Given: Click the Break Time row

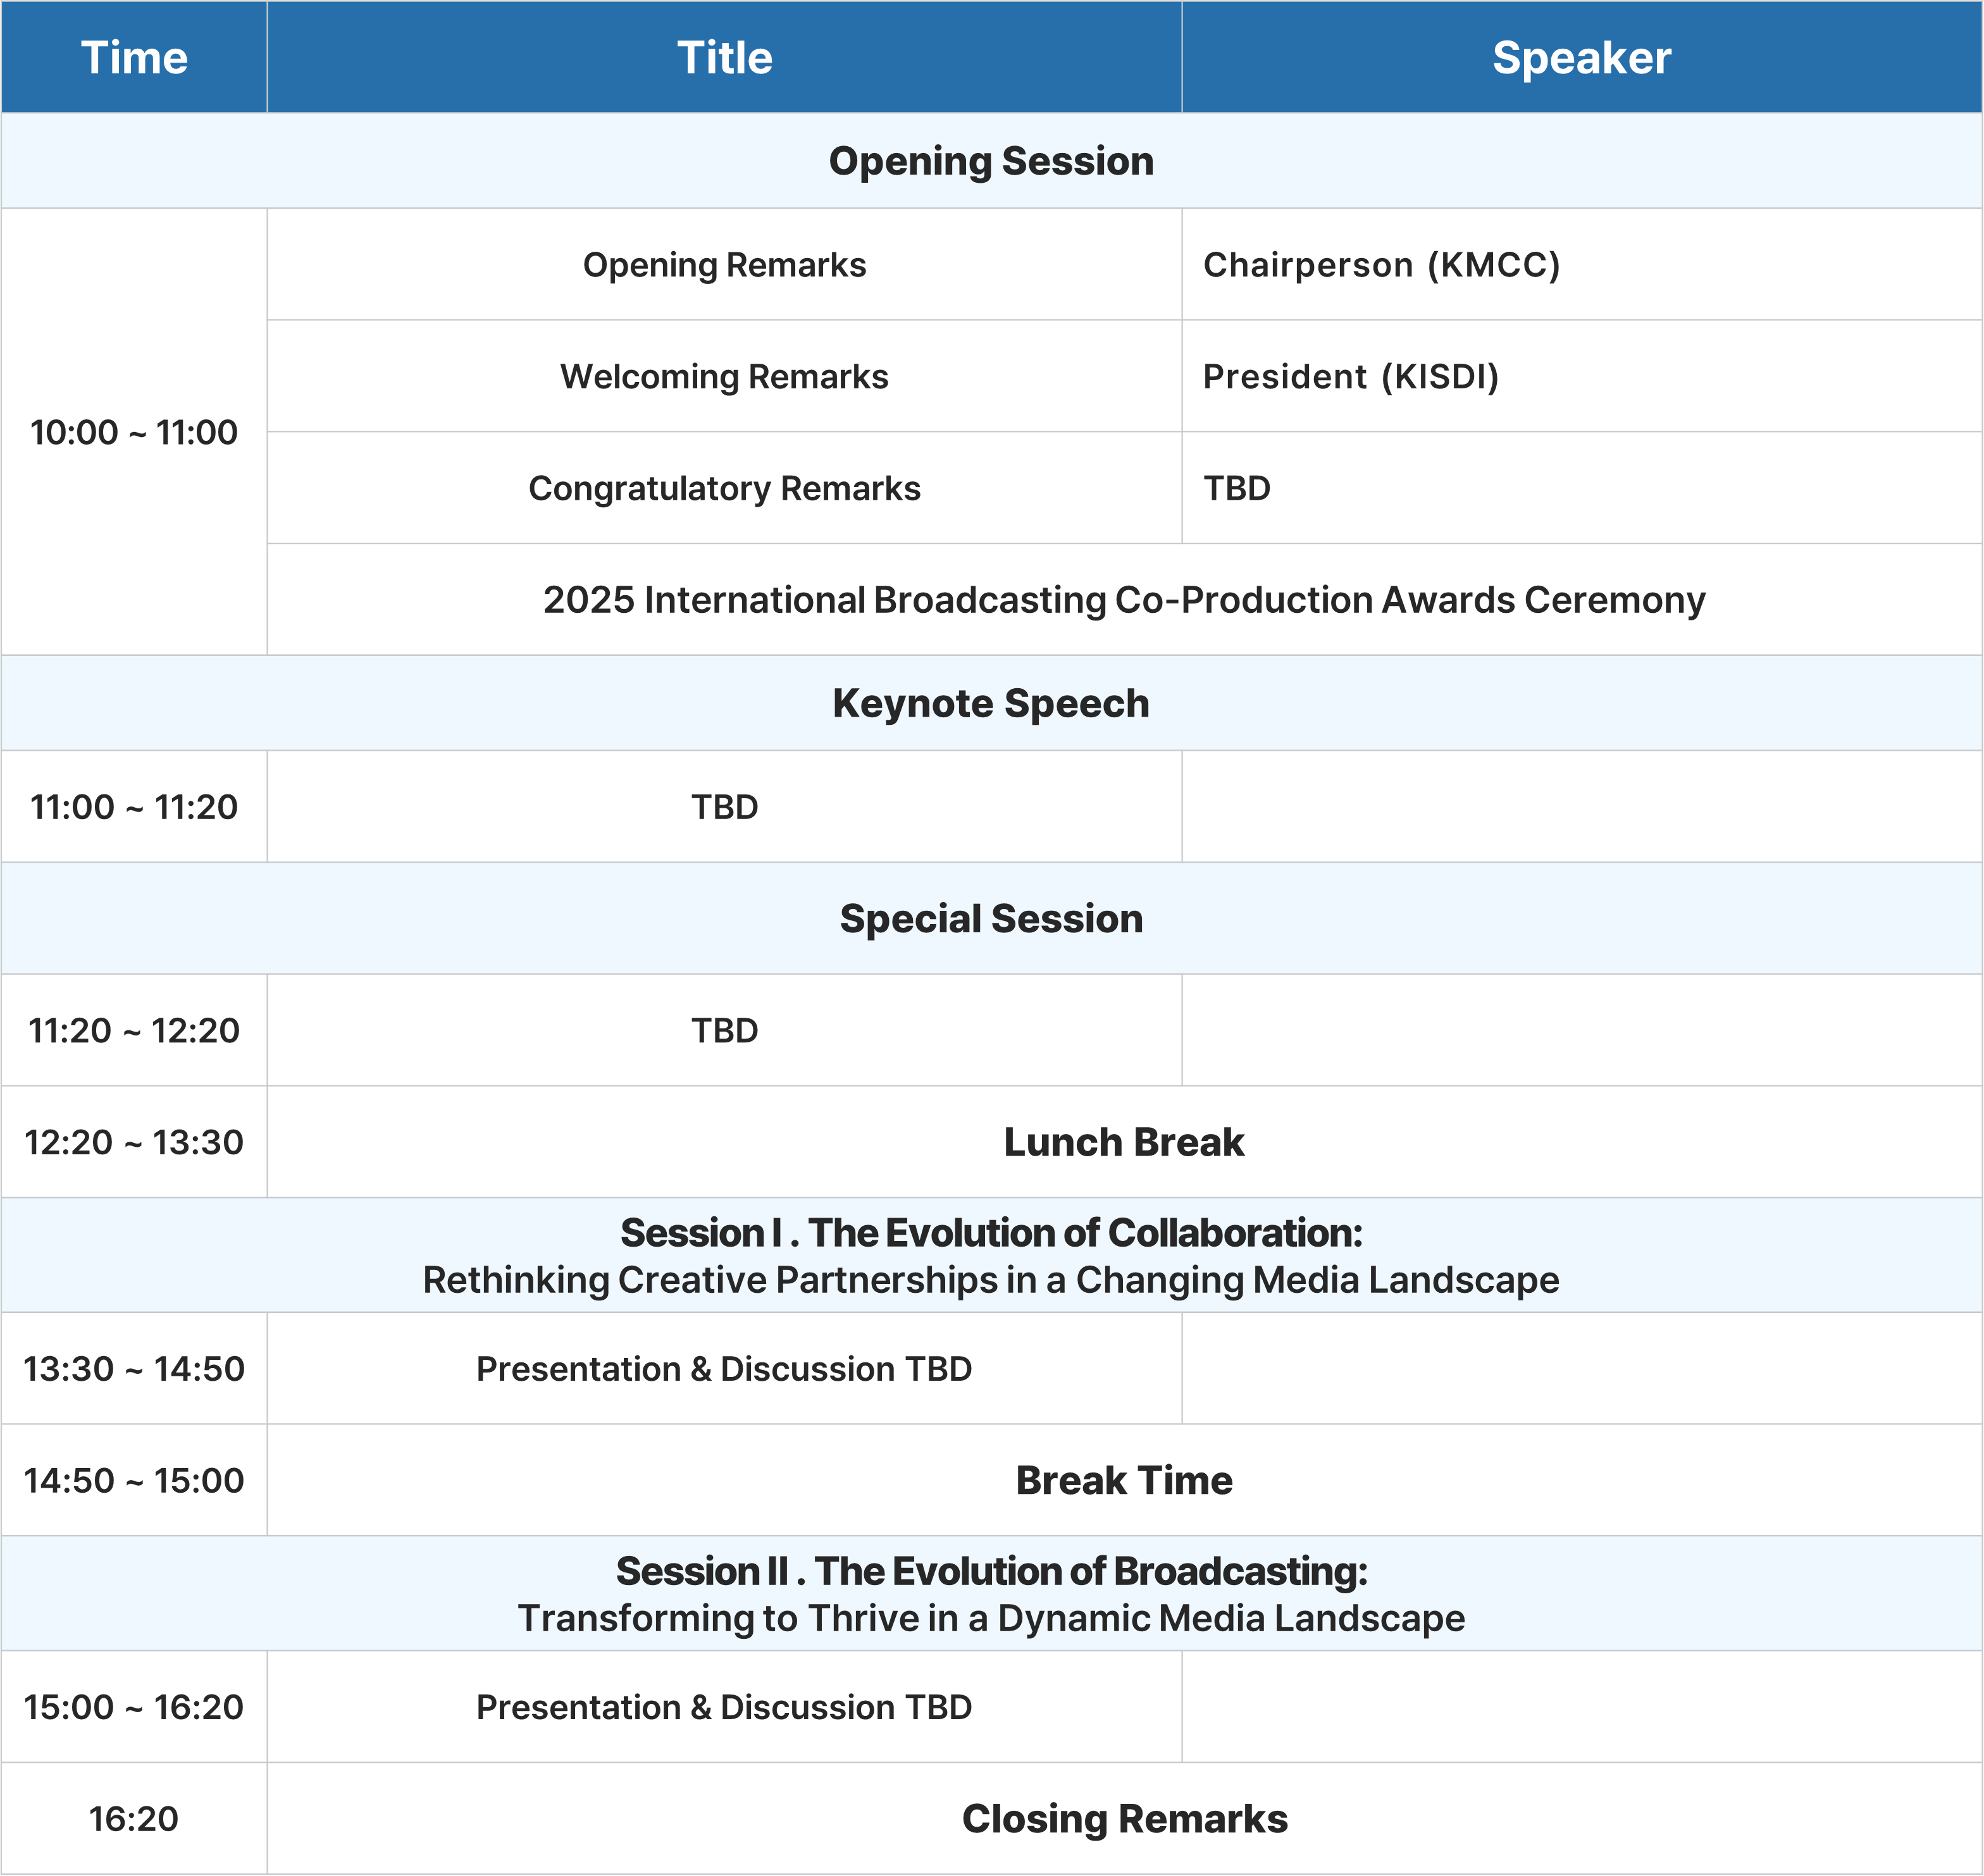Looking at the screenshot, I should (x=1124, y=1481).
